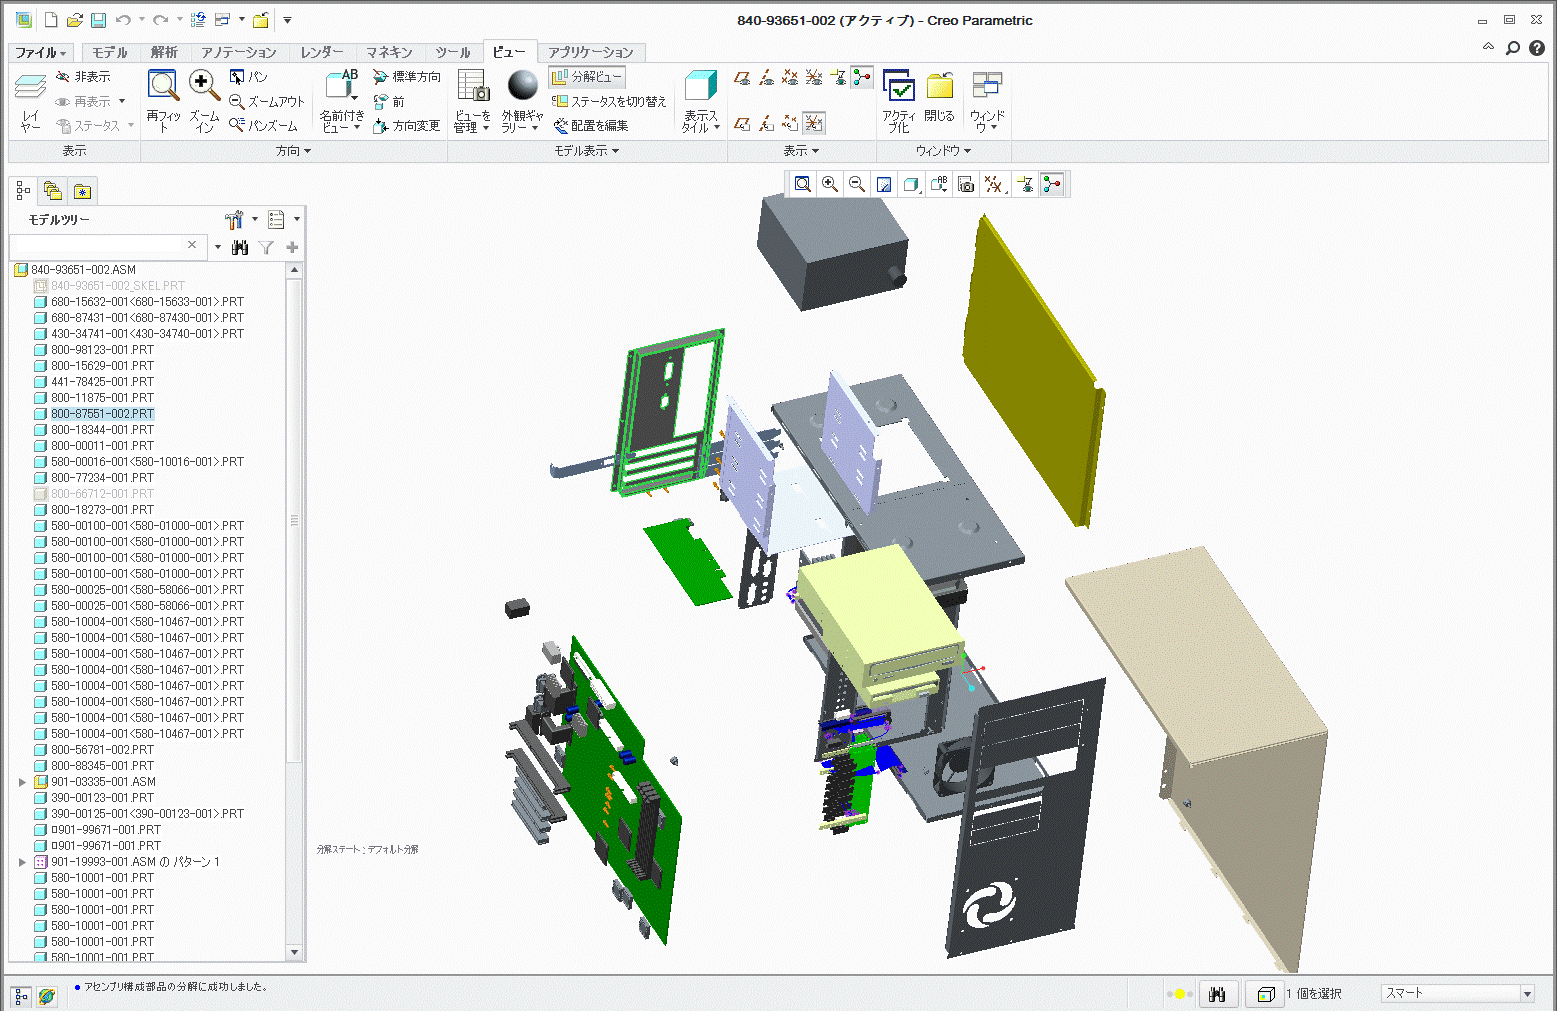Open the Layers (レイヤー) tool

(x=30, y=102)
